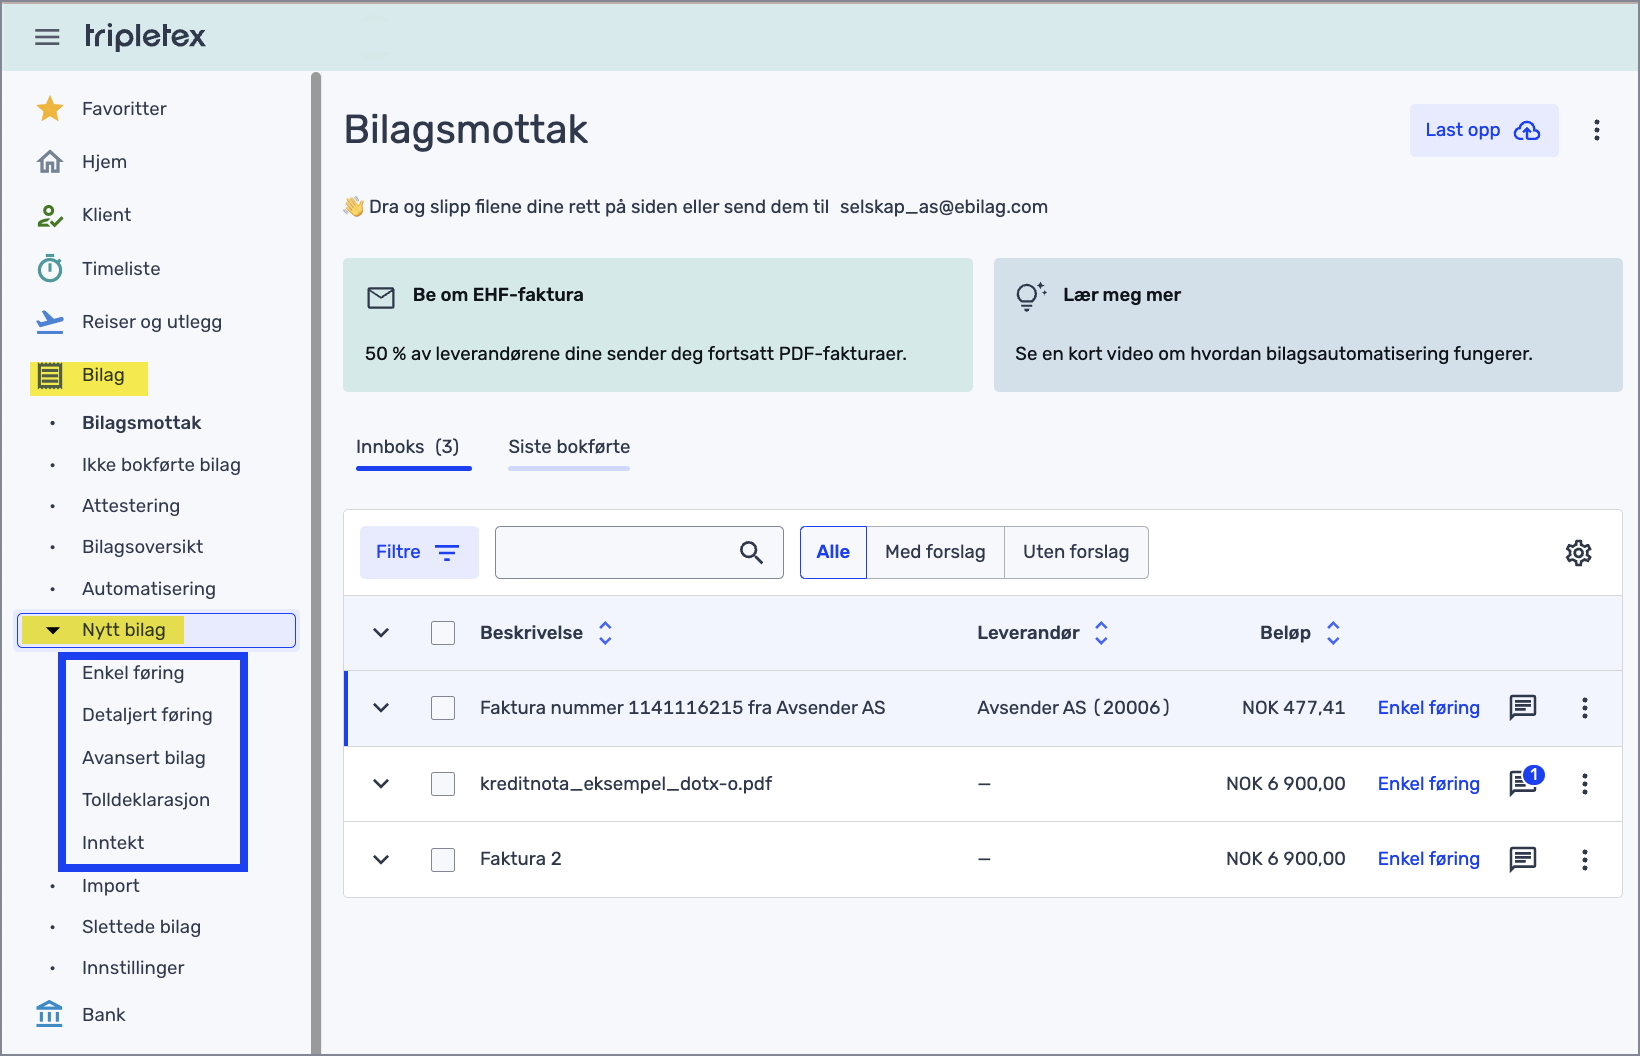Click the Favoritter star icon
Viewport: 1640px width, 1056px height.
click(50, 109)
